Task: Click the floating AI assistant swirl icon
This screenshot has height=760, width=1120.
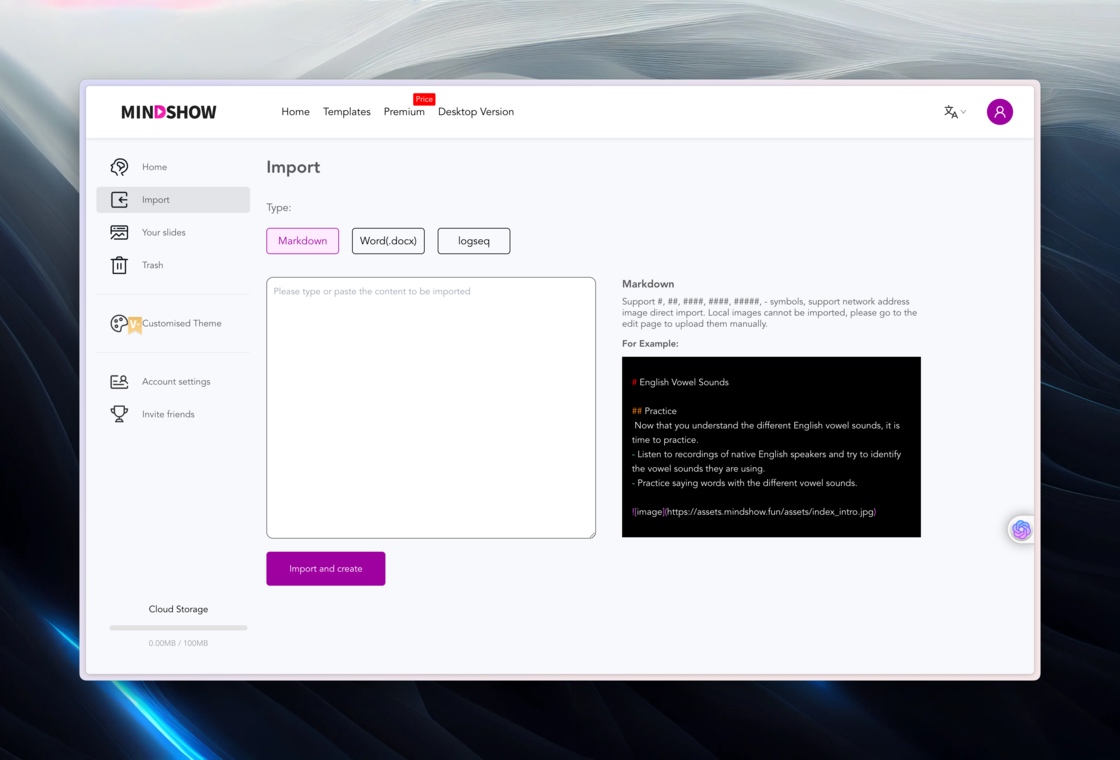Action: [x=1021, y=529]
